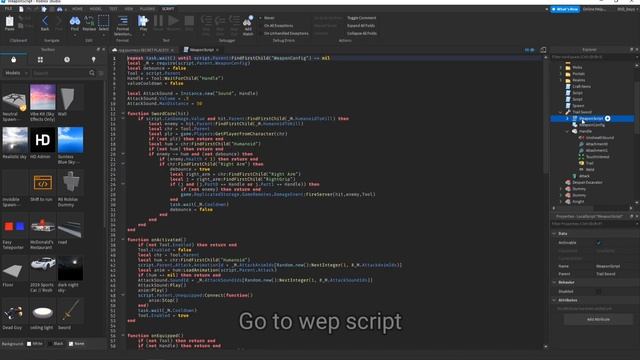The image size is (640, 360).
Task: Switch to the SECRET PLACES editor tab
Action: (144, 50)
